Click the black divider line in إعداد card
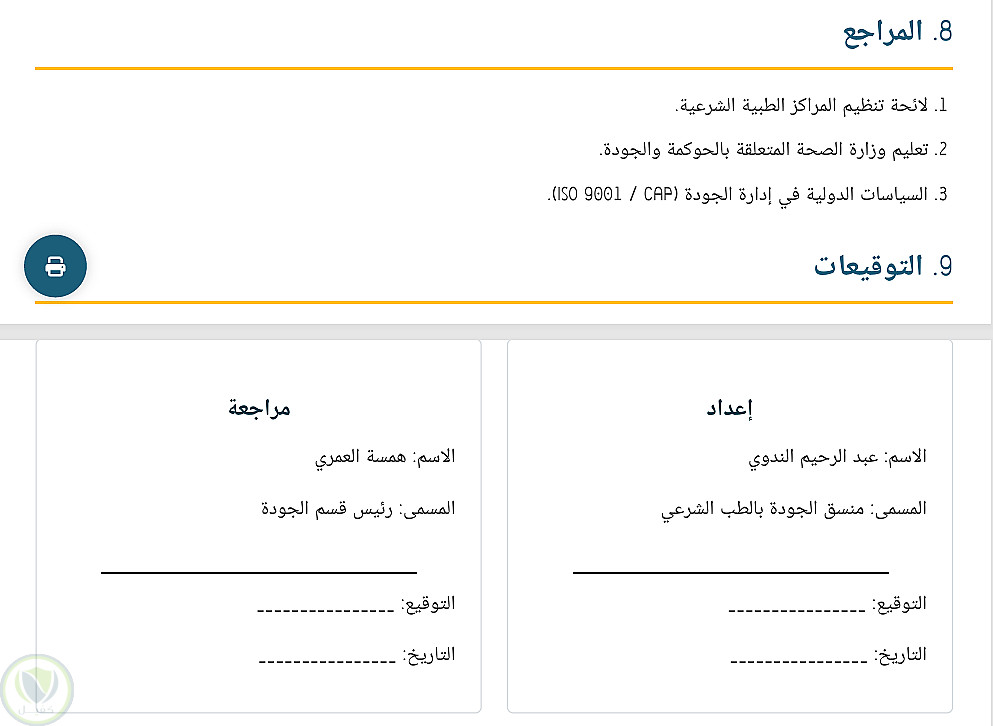Viewport: 993px width, 726px height. click(730, 572)
